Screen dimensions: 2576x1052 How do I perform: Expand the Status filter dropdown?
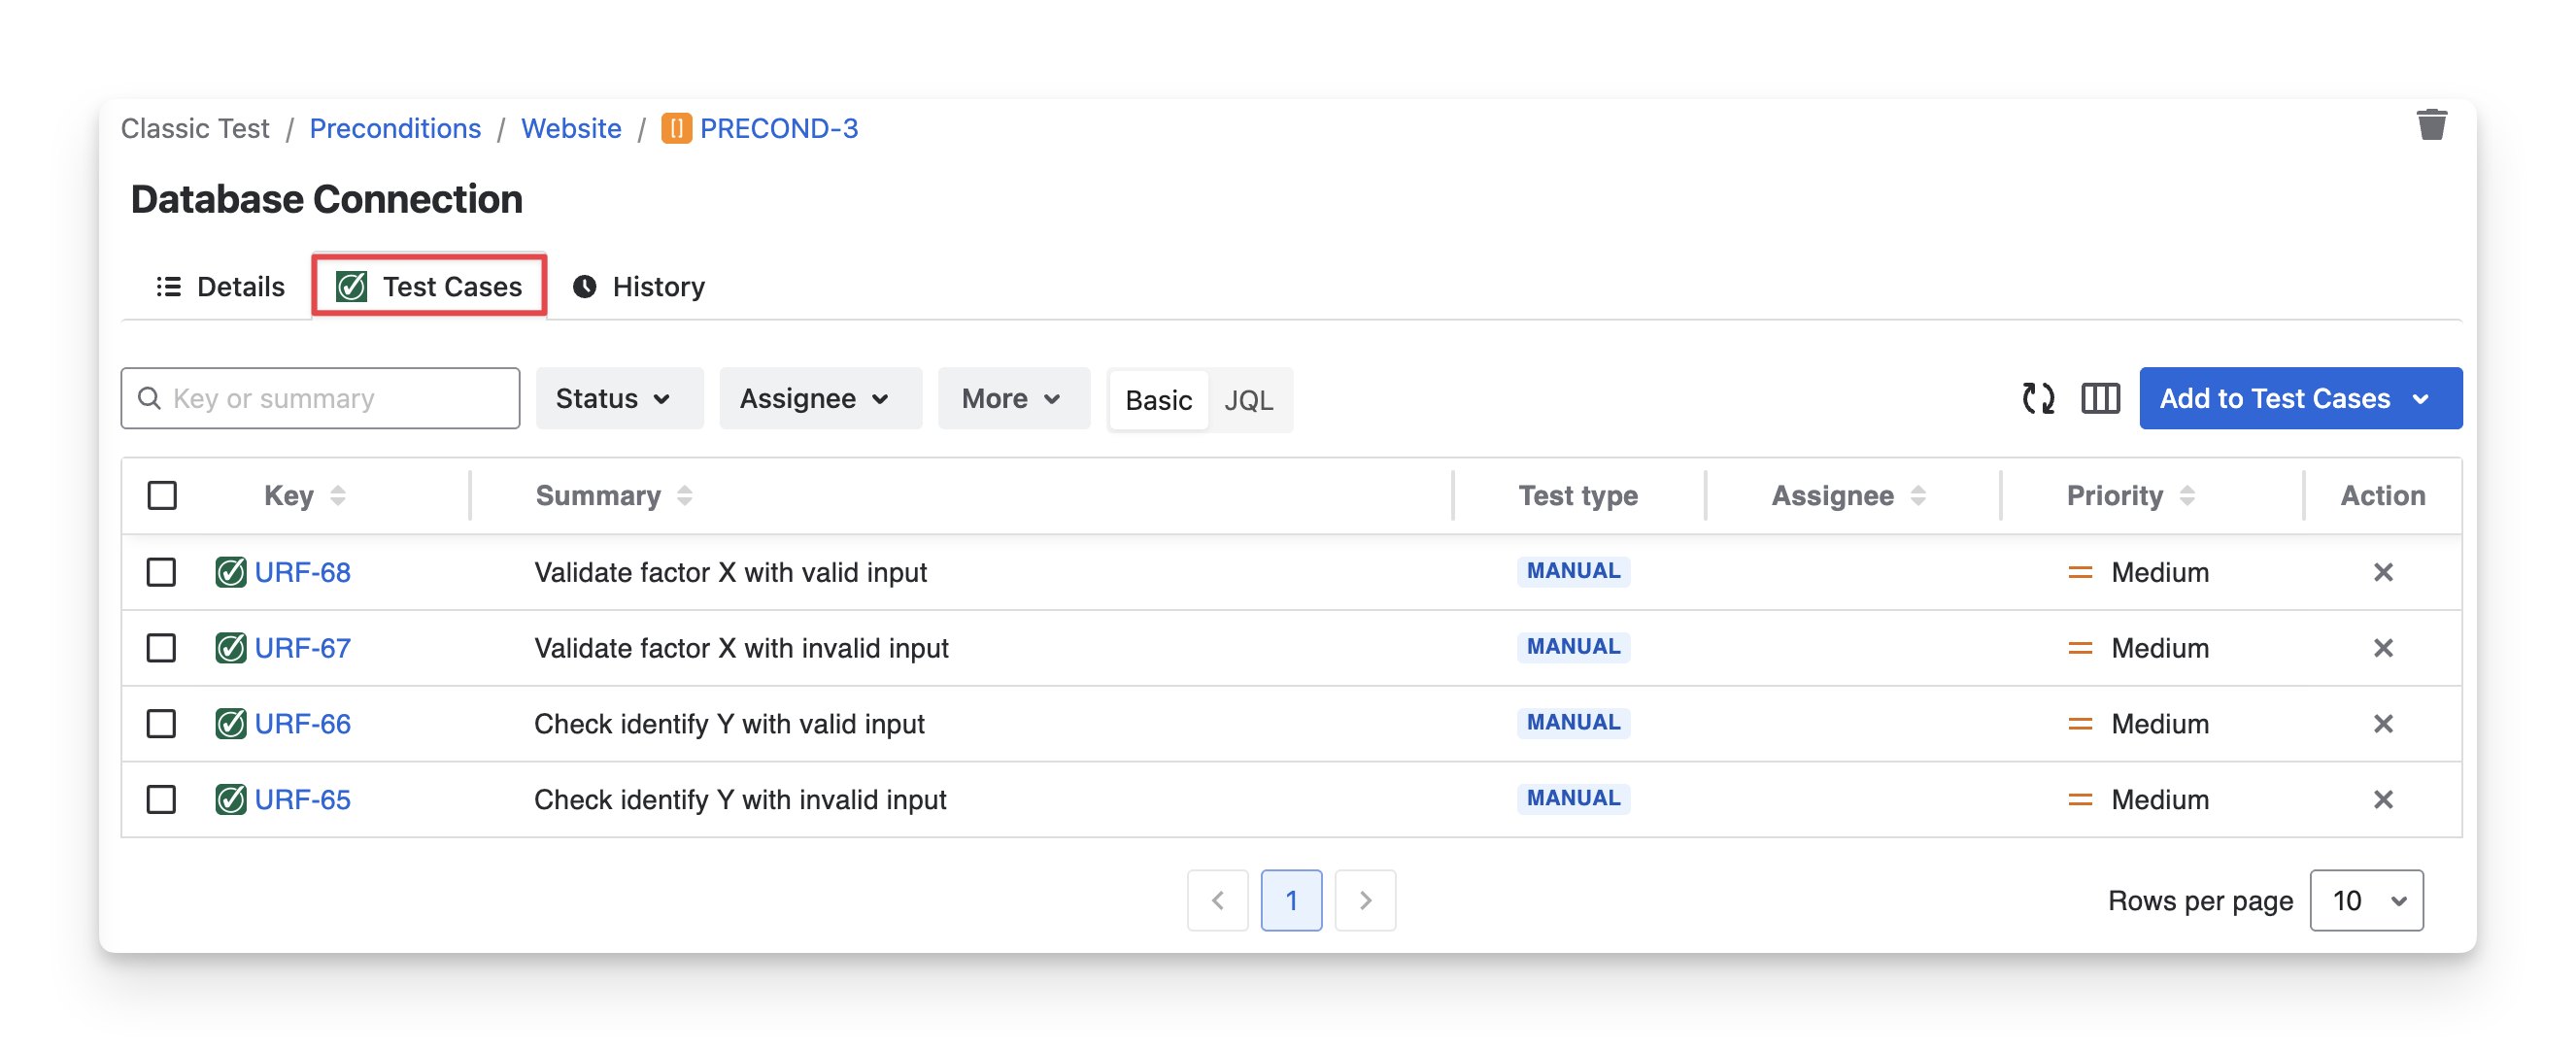(618, 399)
